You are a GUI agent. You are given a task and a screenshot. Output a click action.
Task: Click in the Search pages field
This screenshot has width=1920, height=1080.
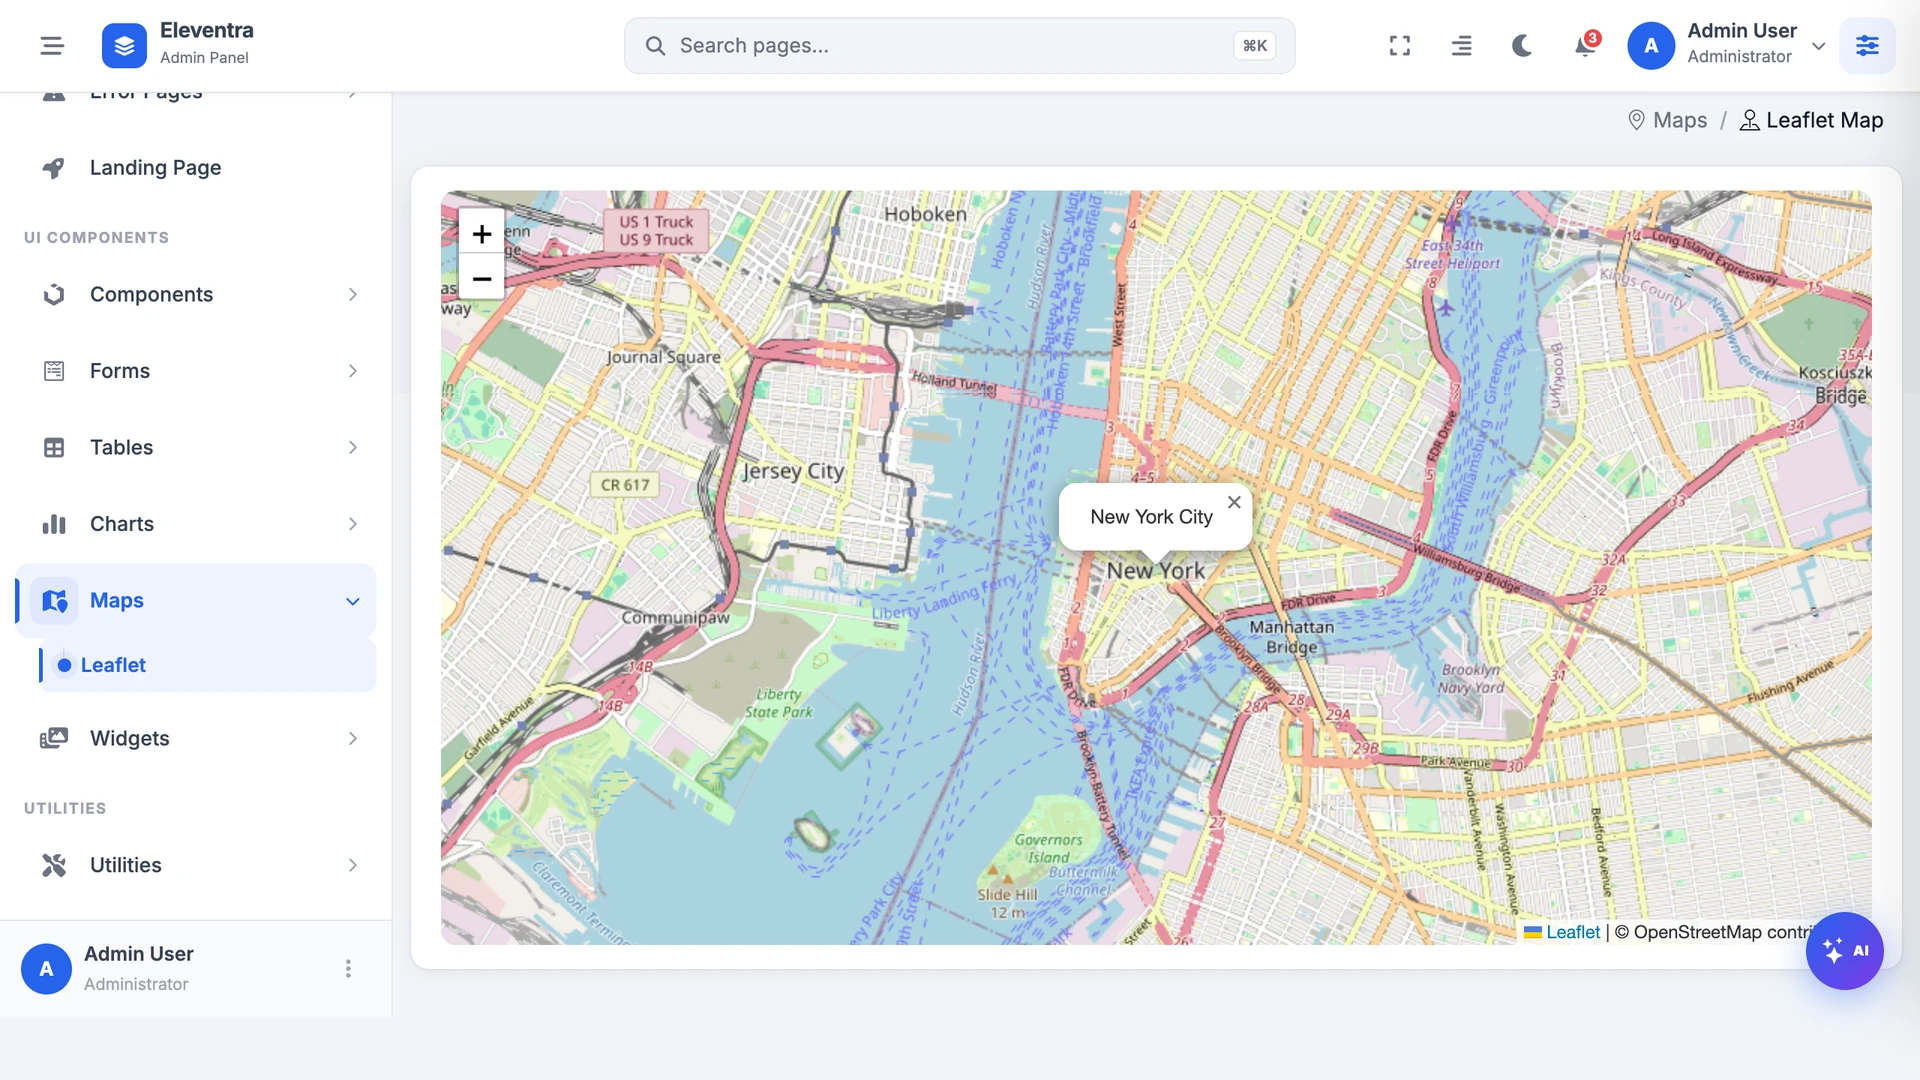(x=959, y=45)
